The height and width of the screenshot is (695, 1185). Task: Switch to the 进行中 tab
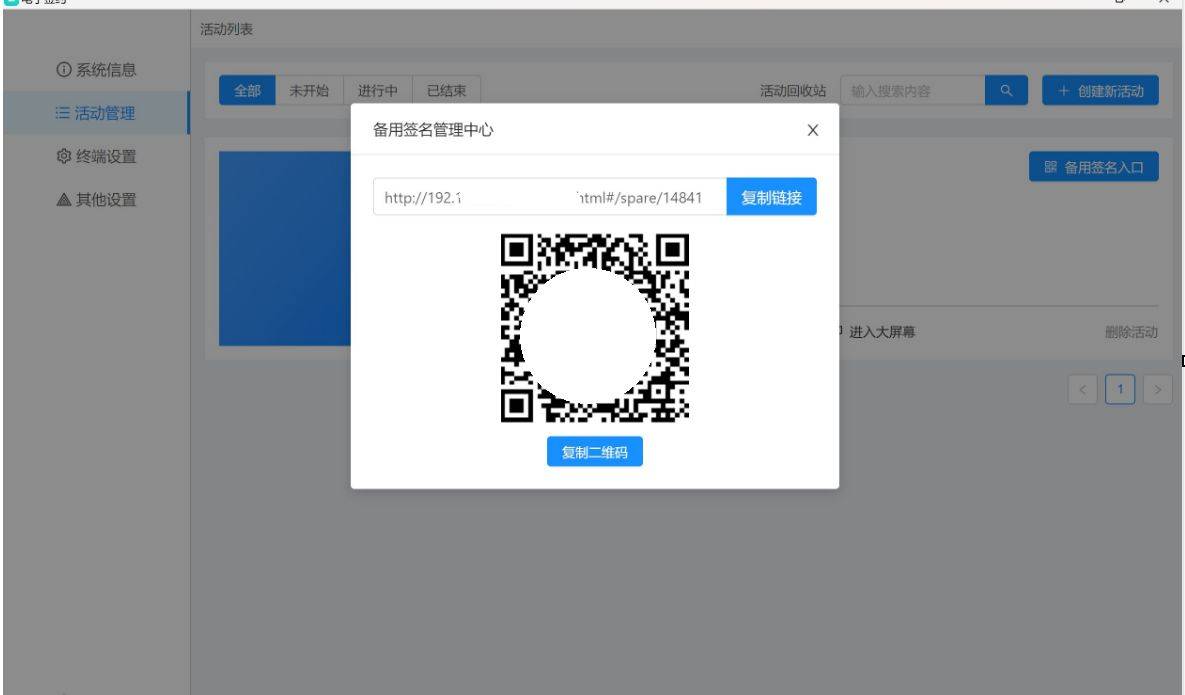coord(378,91)
